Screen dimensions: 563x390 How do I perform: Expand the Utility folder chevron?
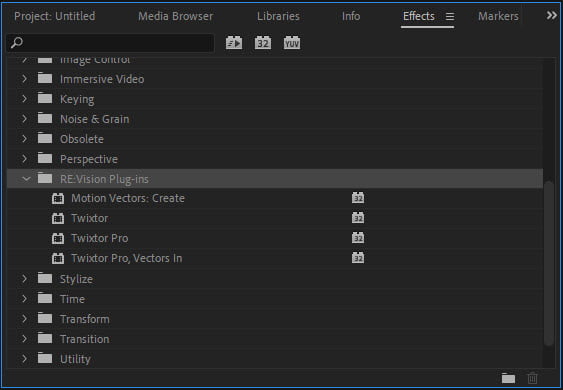[x=24, y=359]
